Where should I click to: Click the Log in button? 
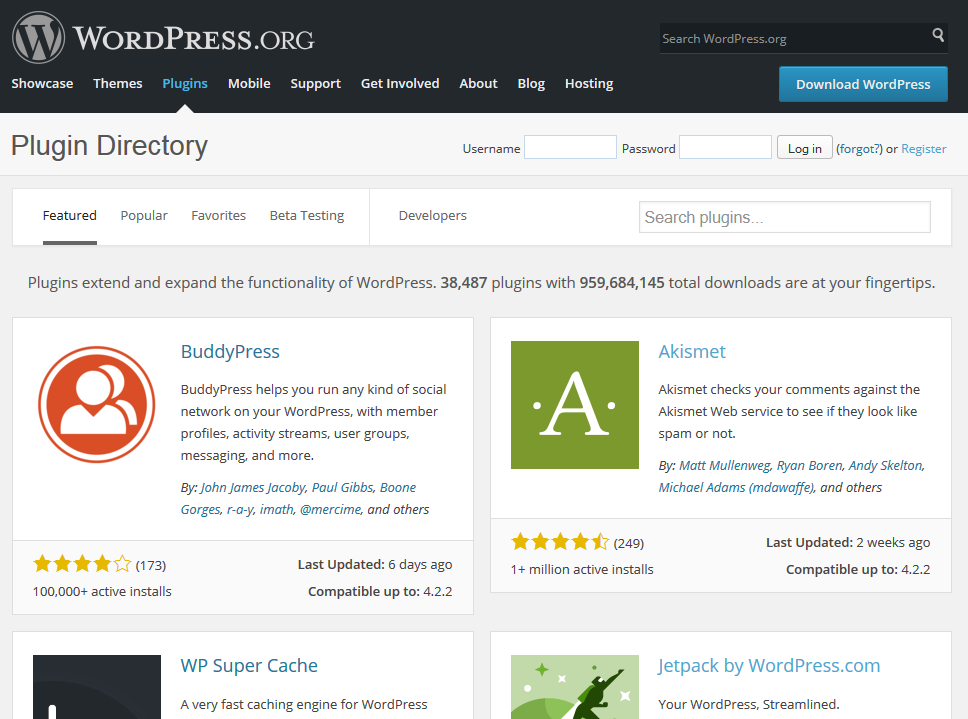click(x=804, y=148)
